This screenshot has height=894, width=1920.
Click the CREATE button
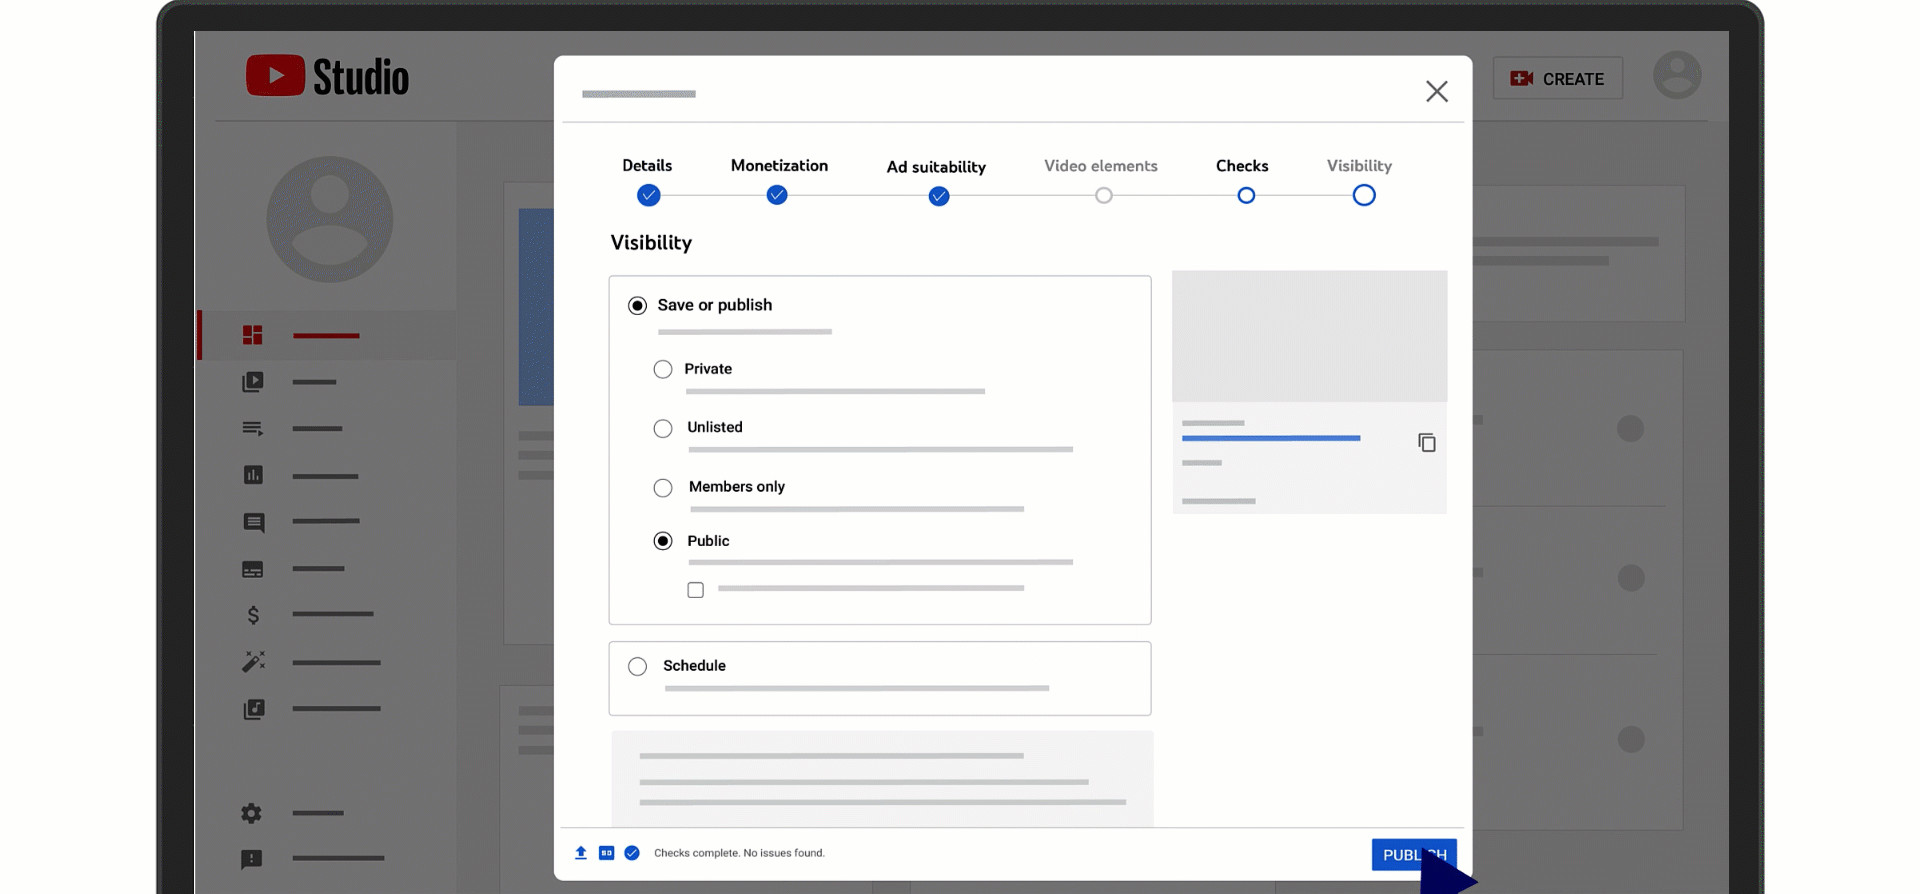(1557, 79)
